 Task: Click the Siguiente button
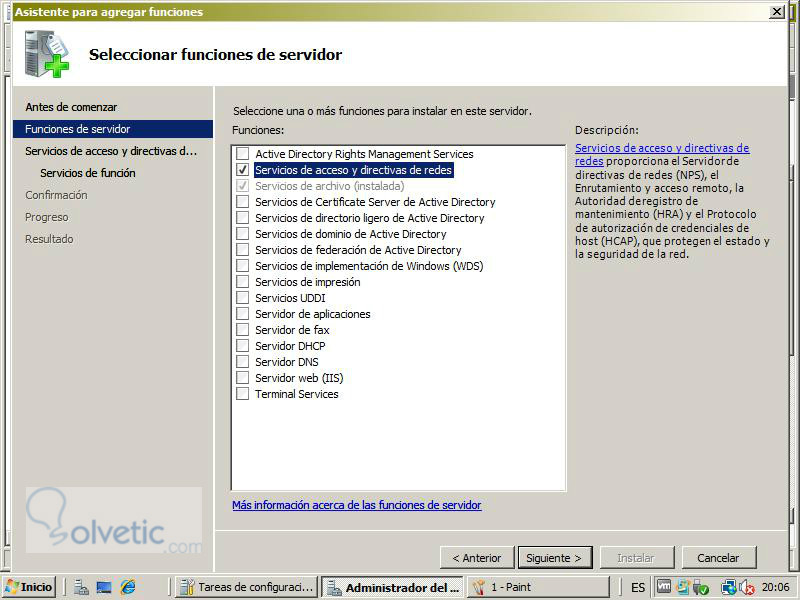point(555,558)
